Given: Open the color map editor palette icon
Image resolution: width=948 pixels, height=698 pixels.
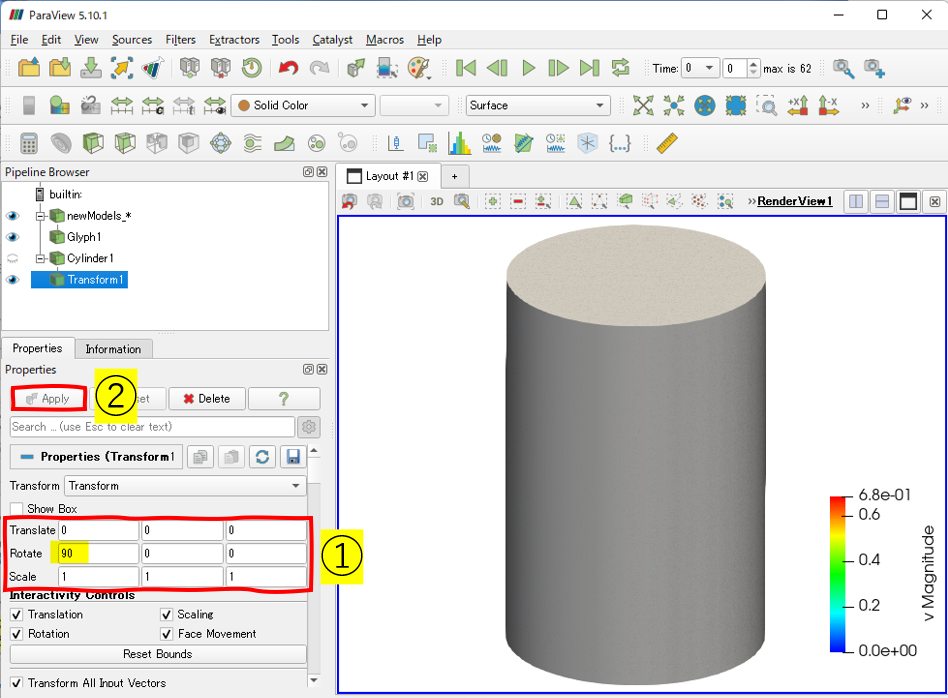Looking at the screenshot, I should pyautogui.click(x=418, y=68).
